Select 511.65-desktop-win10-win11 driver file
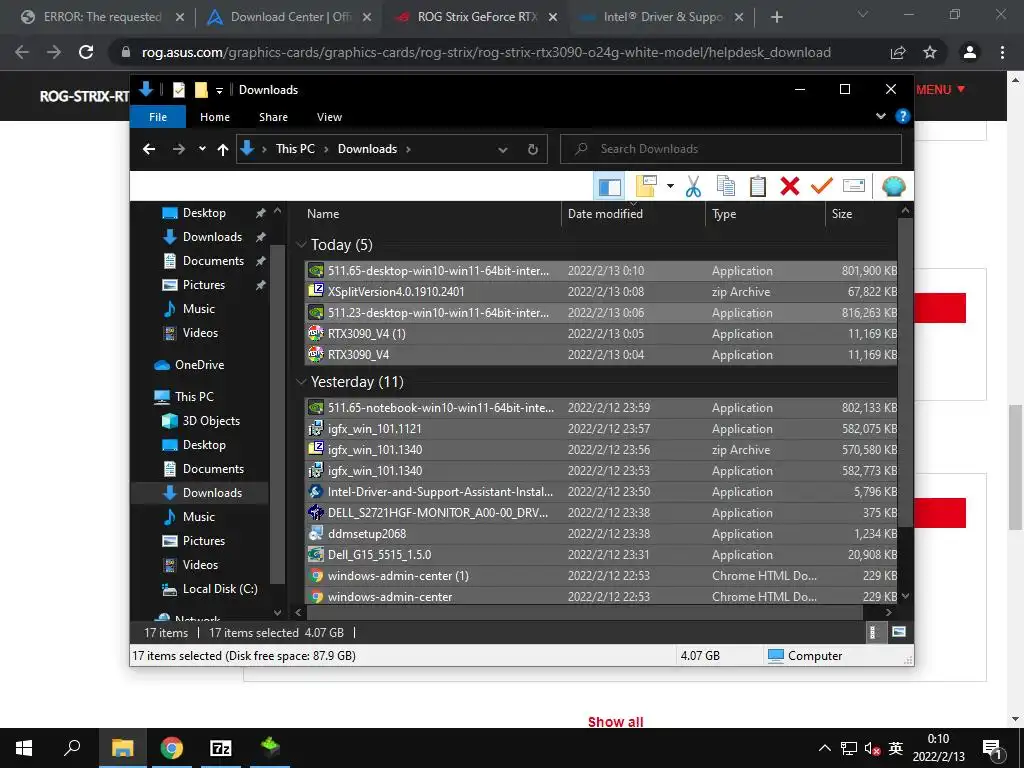 [601, 270]
